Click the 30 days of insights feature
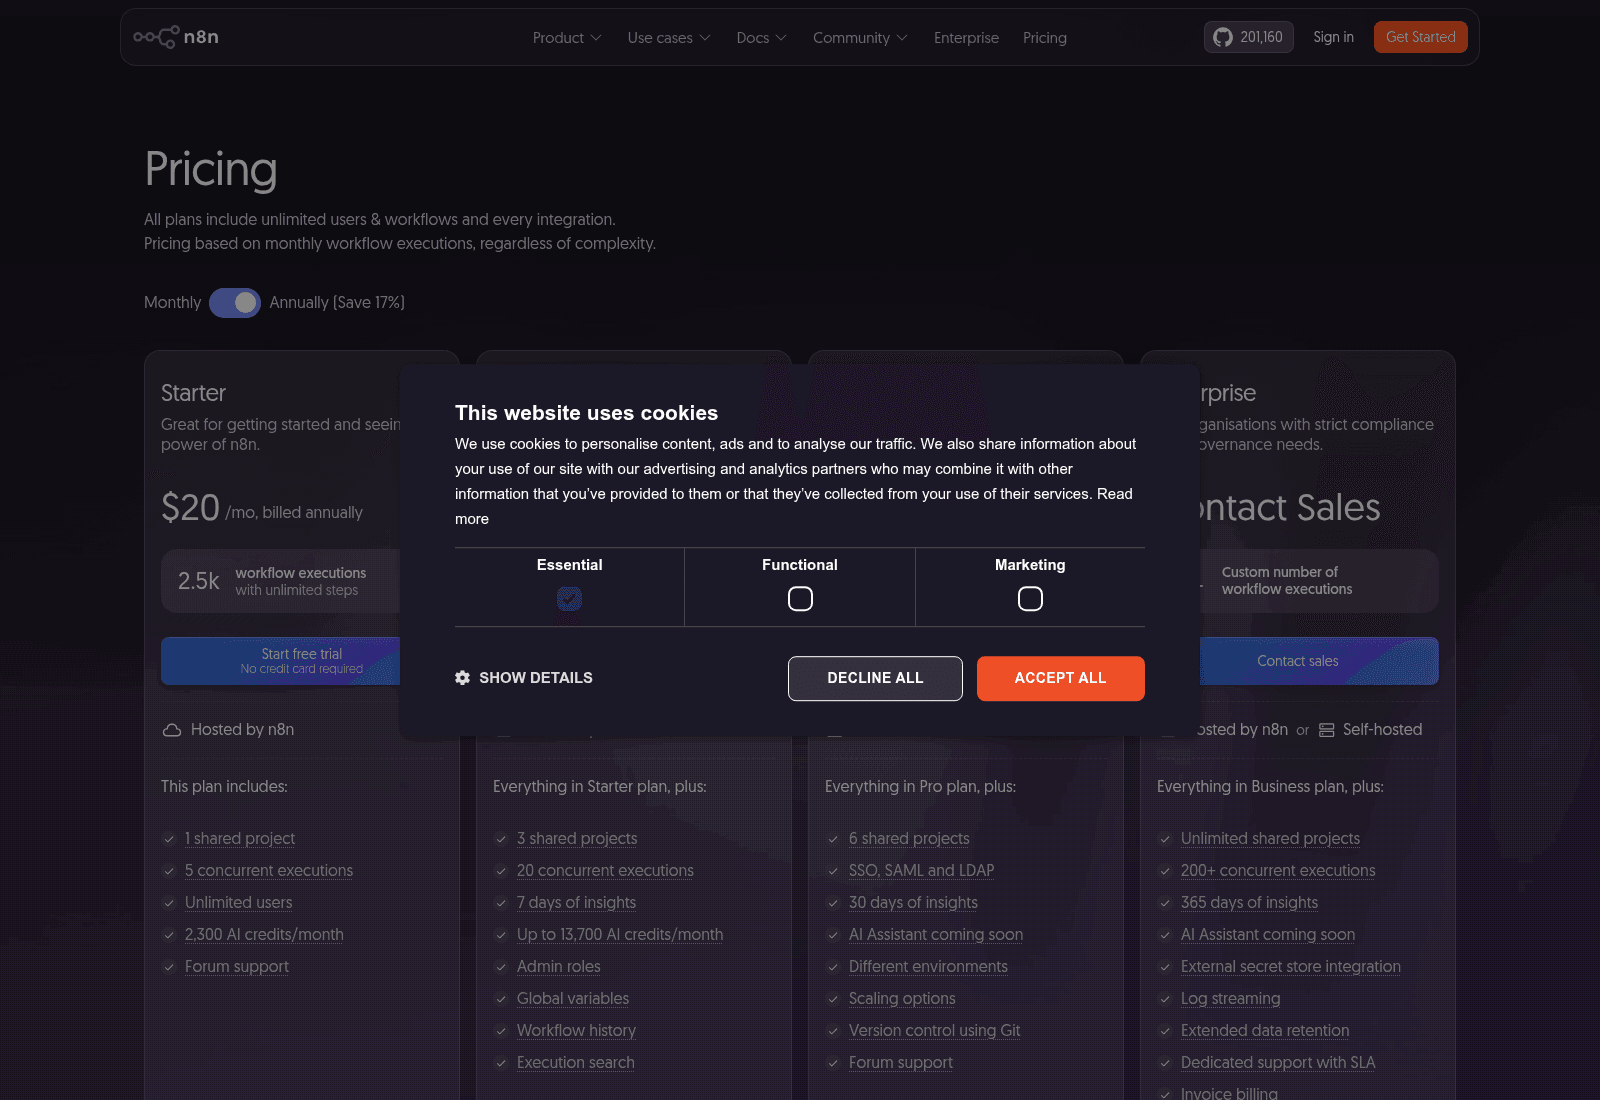 pos(913,903)
